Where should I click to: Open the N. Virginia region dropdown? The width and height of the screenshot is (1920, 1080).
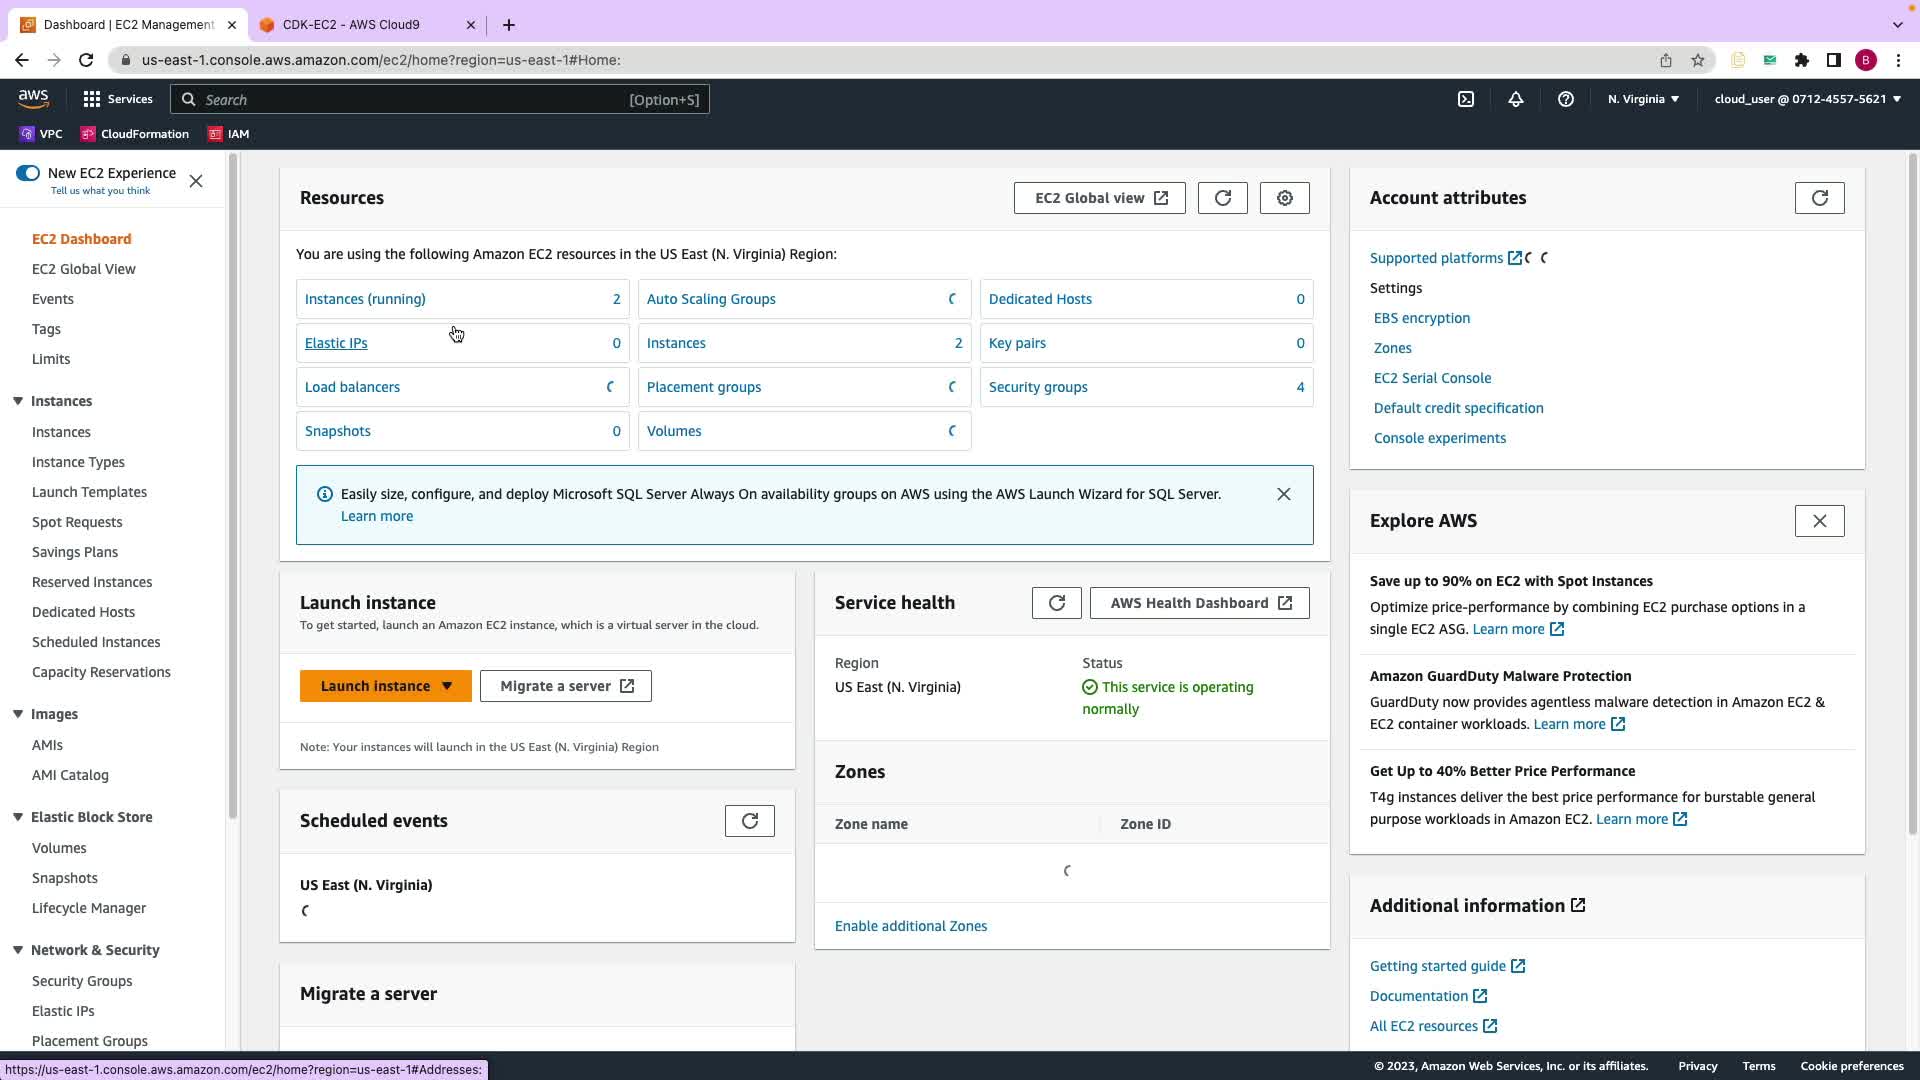[1643, 99]
